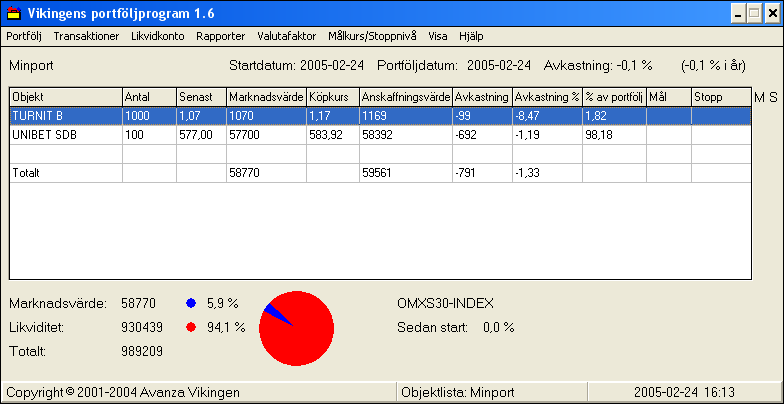This screenshot has height=404, width=784.
Task: Click the Avkastning column header
Action: click(x=482, y=97)
